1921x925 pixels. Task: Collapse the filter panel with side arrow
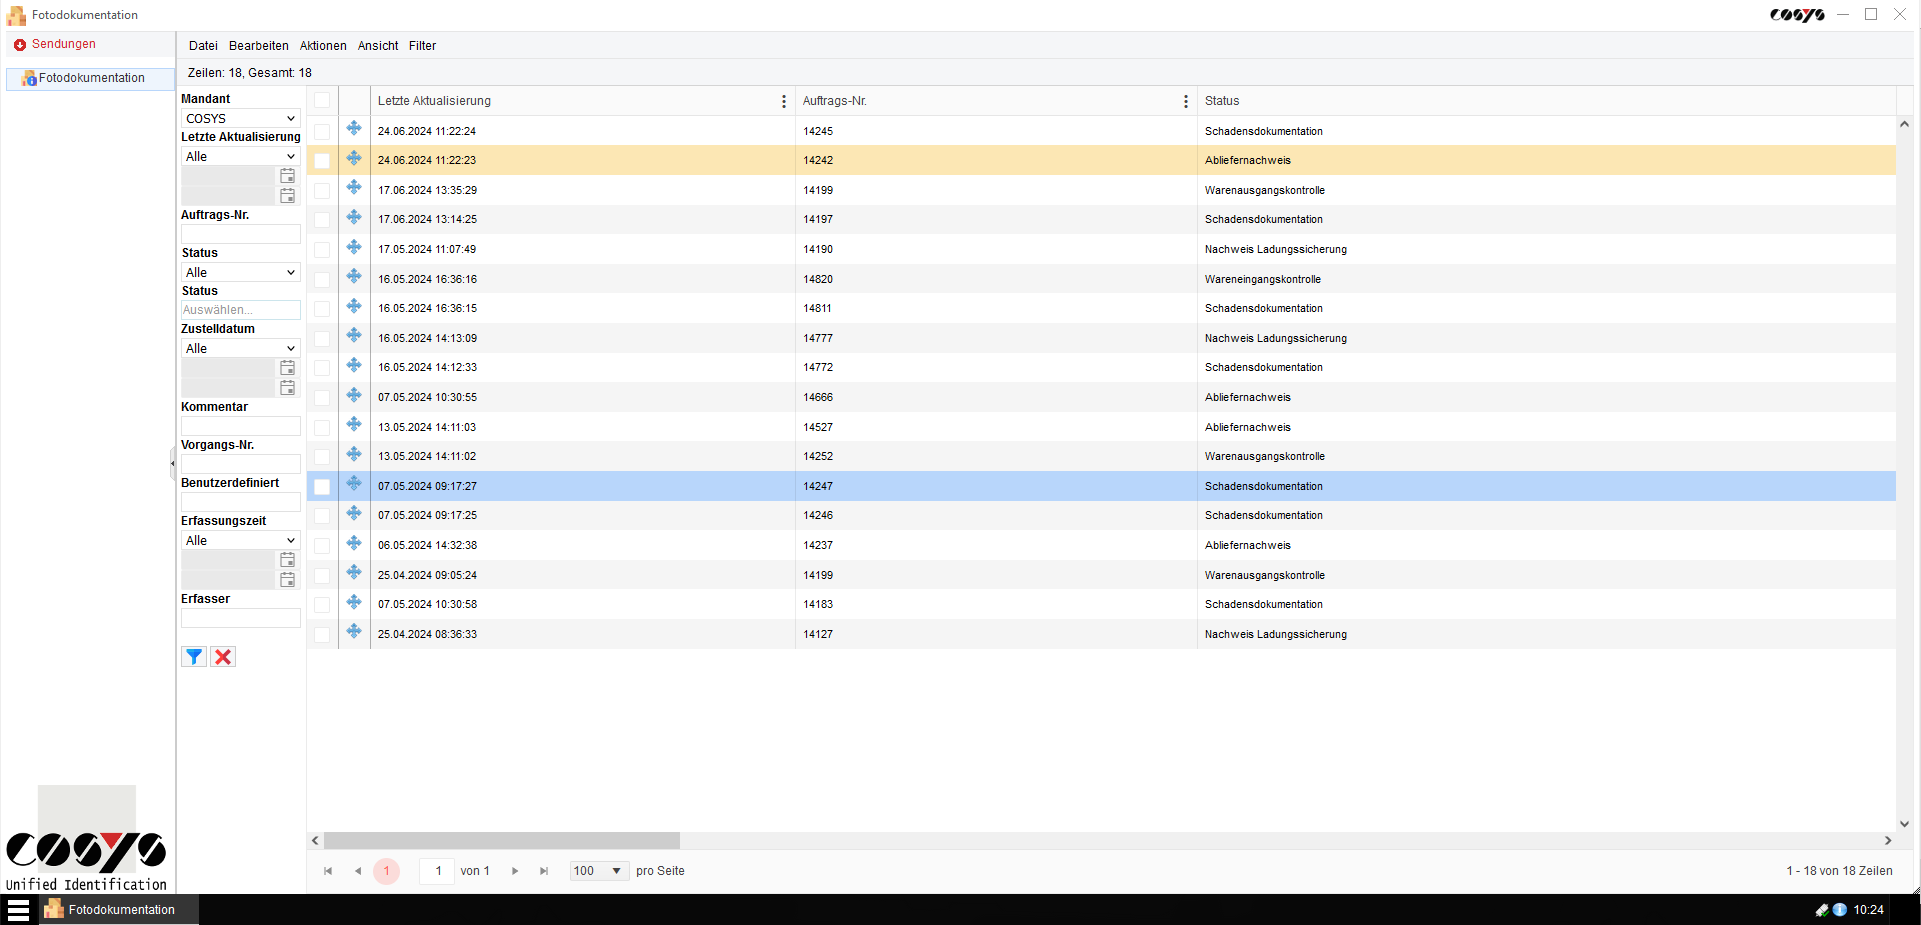(x=172, y=463)
